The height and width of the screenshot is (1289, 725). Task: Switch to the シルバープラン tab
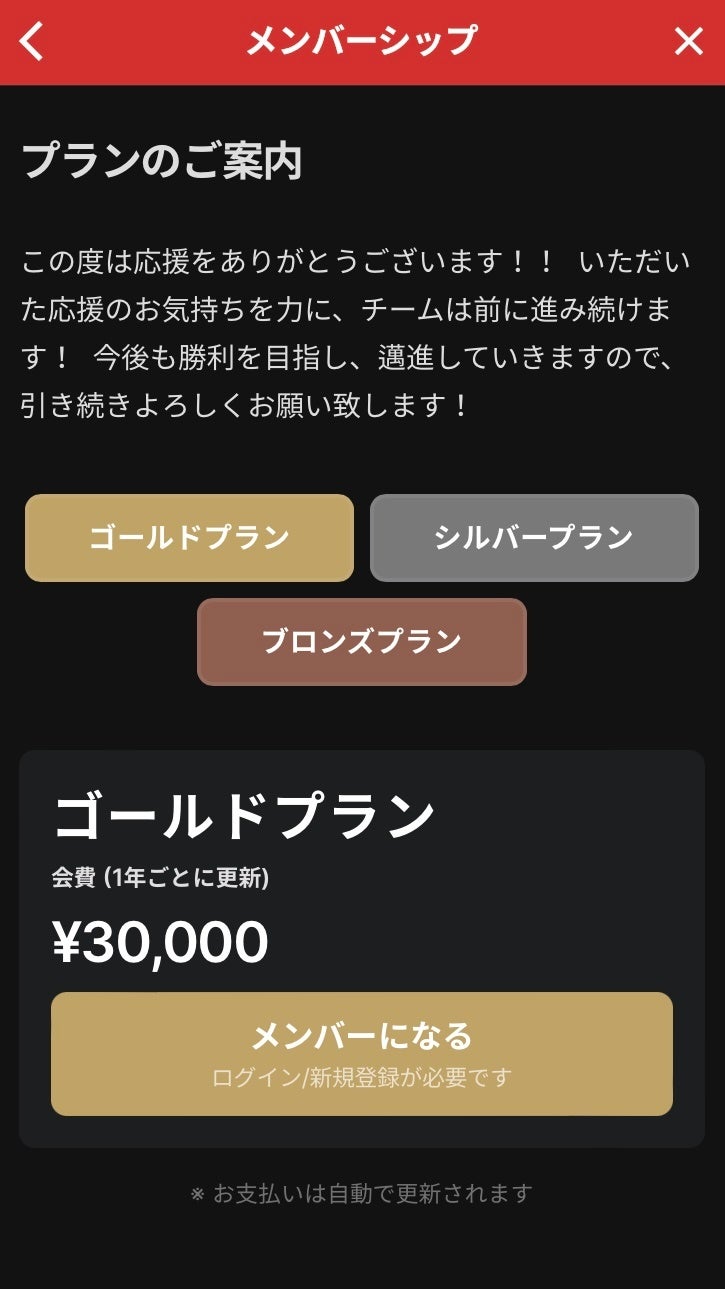(534, 538)
